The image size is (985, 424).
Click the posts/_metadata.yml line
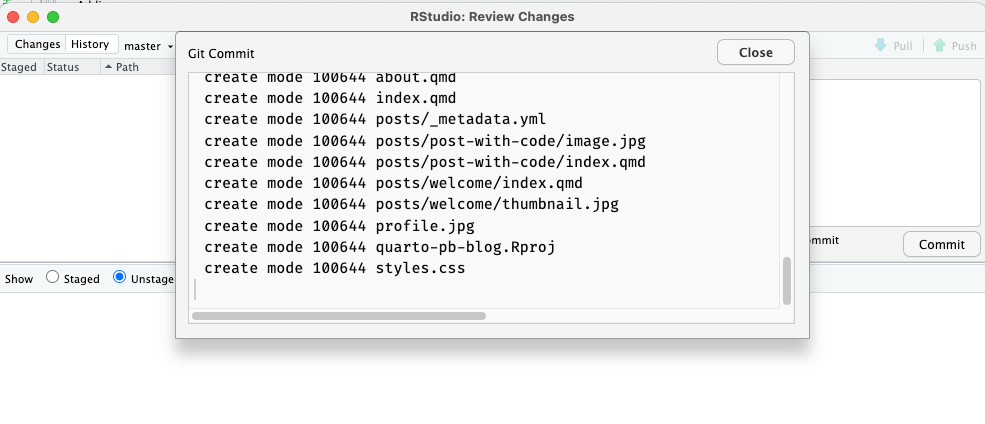click(375, 119)
